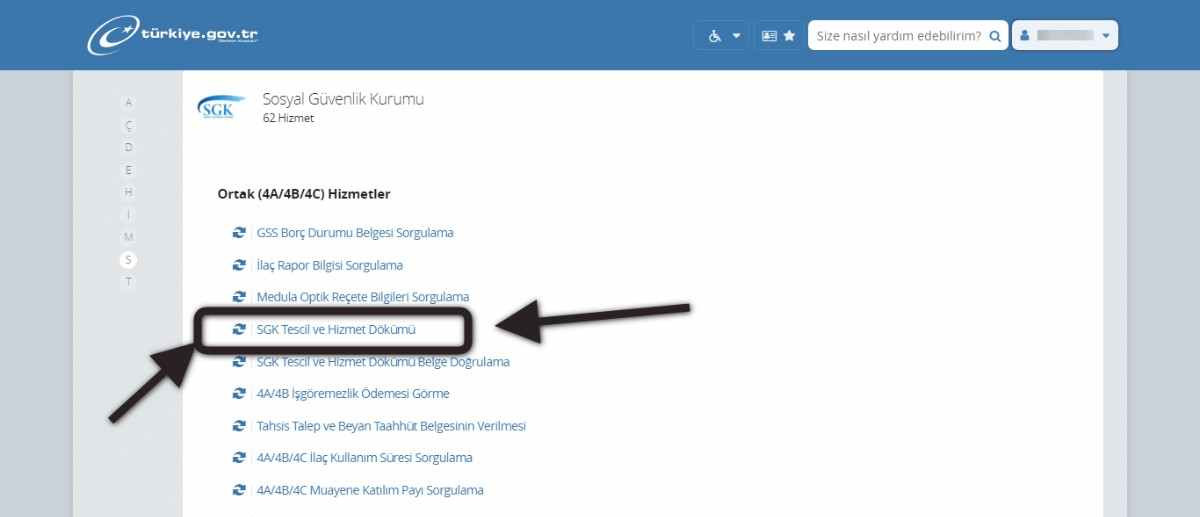Click service icon beside İşgöremezlik Ödemesi Görme
The image size is (1200, 517).
click(239, 393)
